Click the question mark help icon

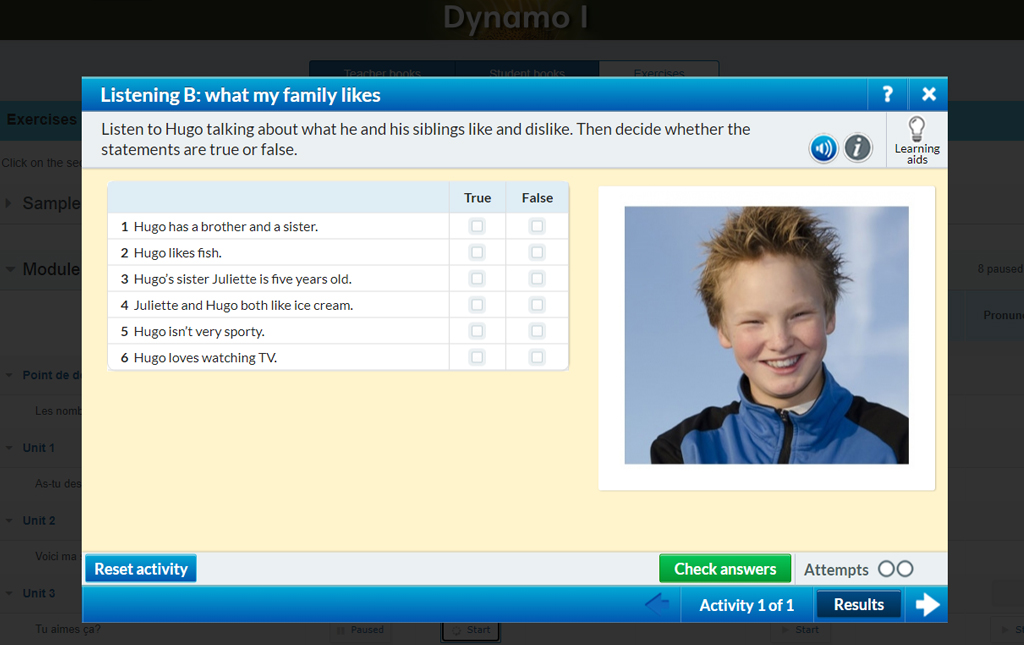click(887, 95)
